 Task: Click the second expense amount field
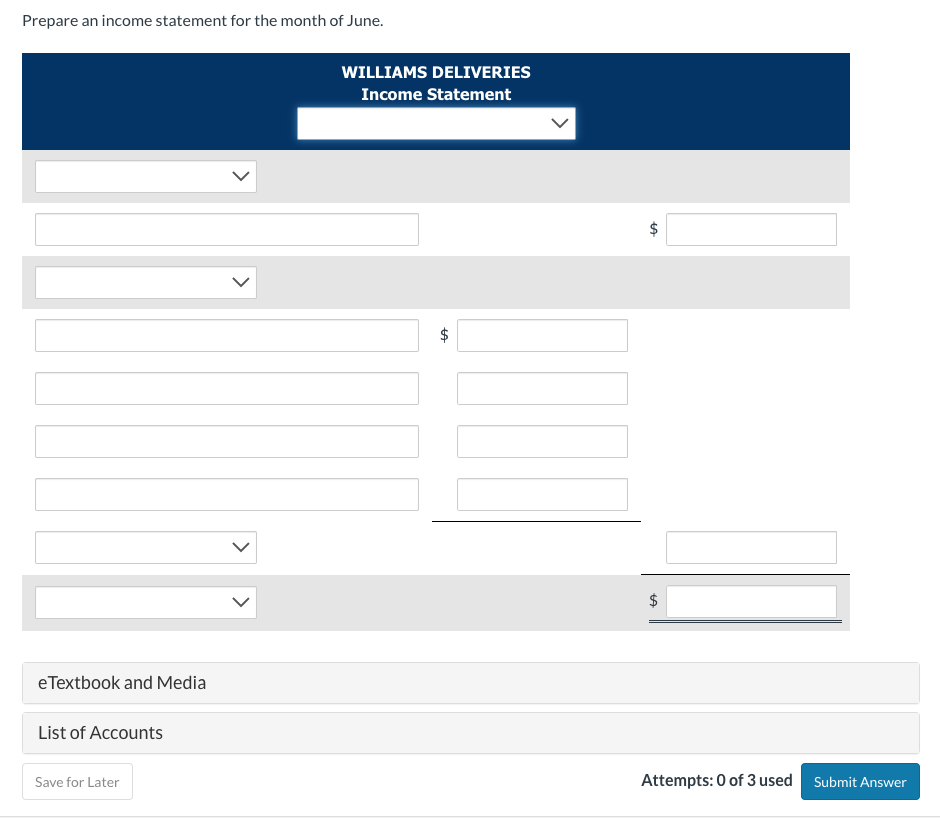(x=542, y=388)
